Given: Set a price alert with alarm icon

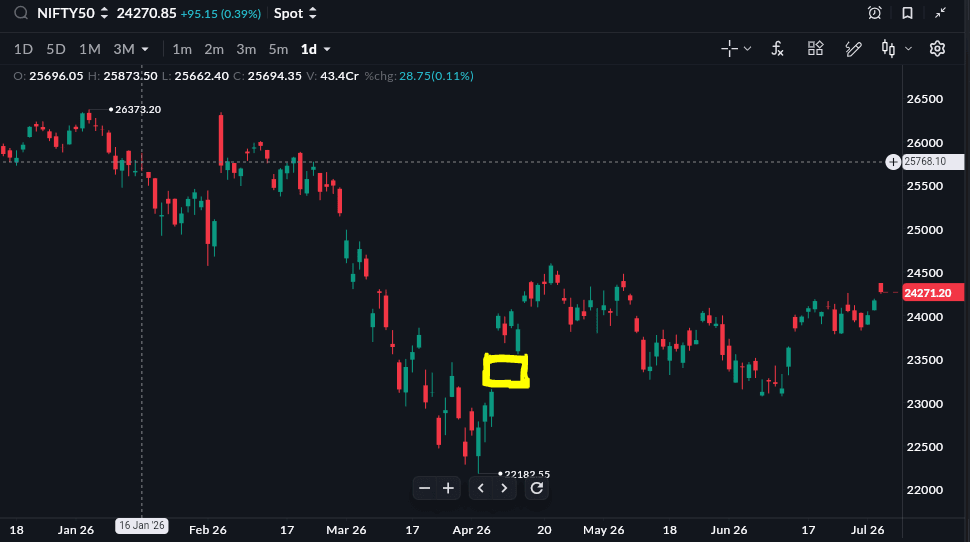Looking at the screenshot, I should (874, 13).
